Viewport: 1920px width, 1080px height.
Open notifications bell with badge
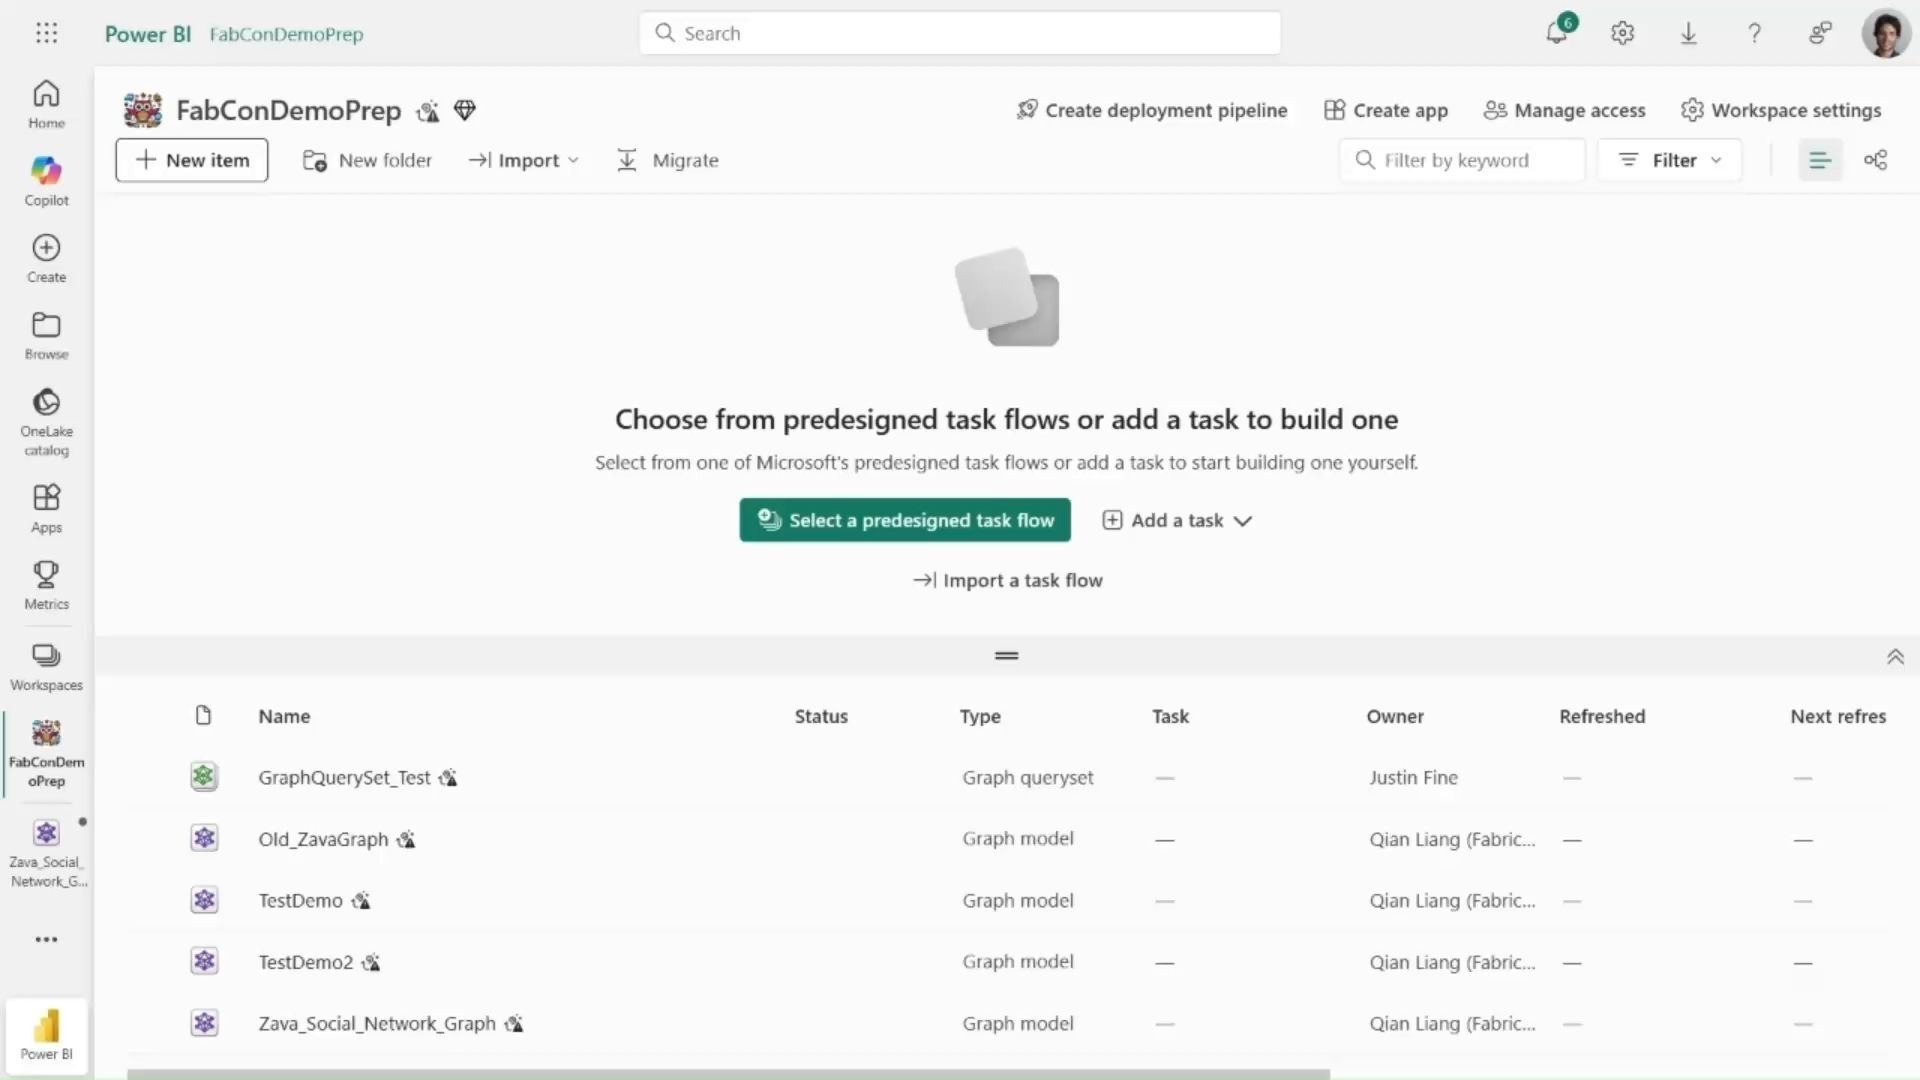click(x=1556, y=33)
